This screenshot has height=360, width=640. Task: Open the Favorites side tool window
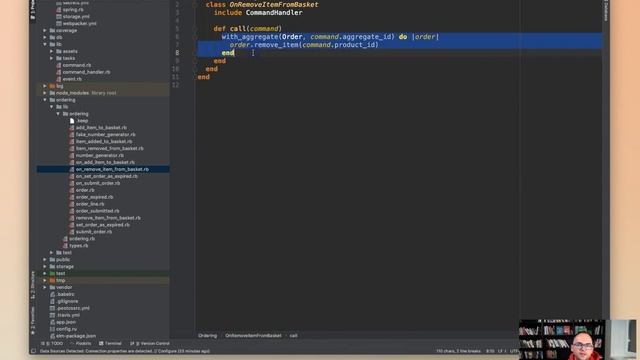pyautogui.click(x=33, y=321)
